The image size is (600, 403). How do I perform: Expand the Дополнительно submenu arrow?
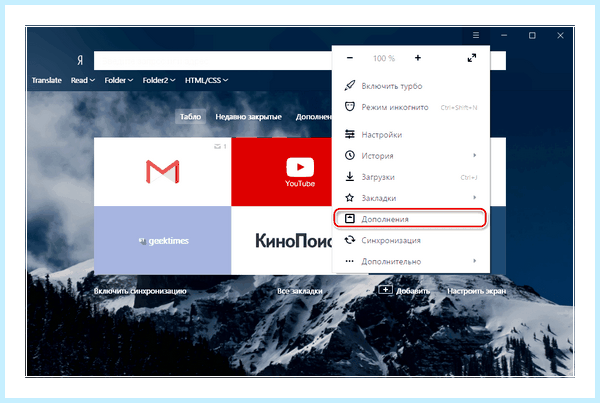pyautogui.click(x=474, y=261)
